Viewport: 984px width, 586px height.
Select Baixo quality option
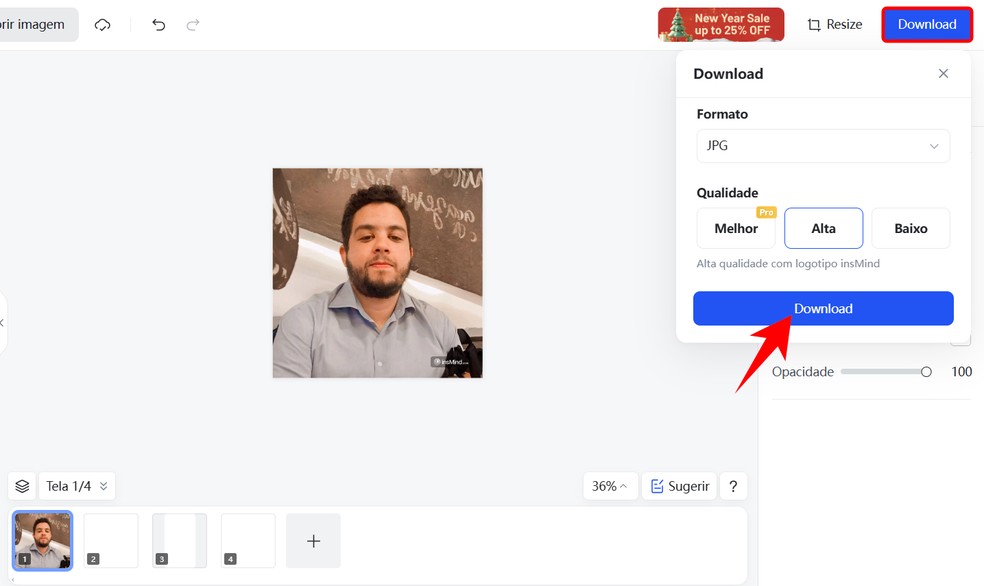[910, 228]
